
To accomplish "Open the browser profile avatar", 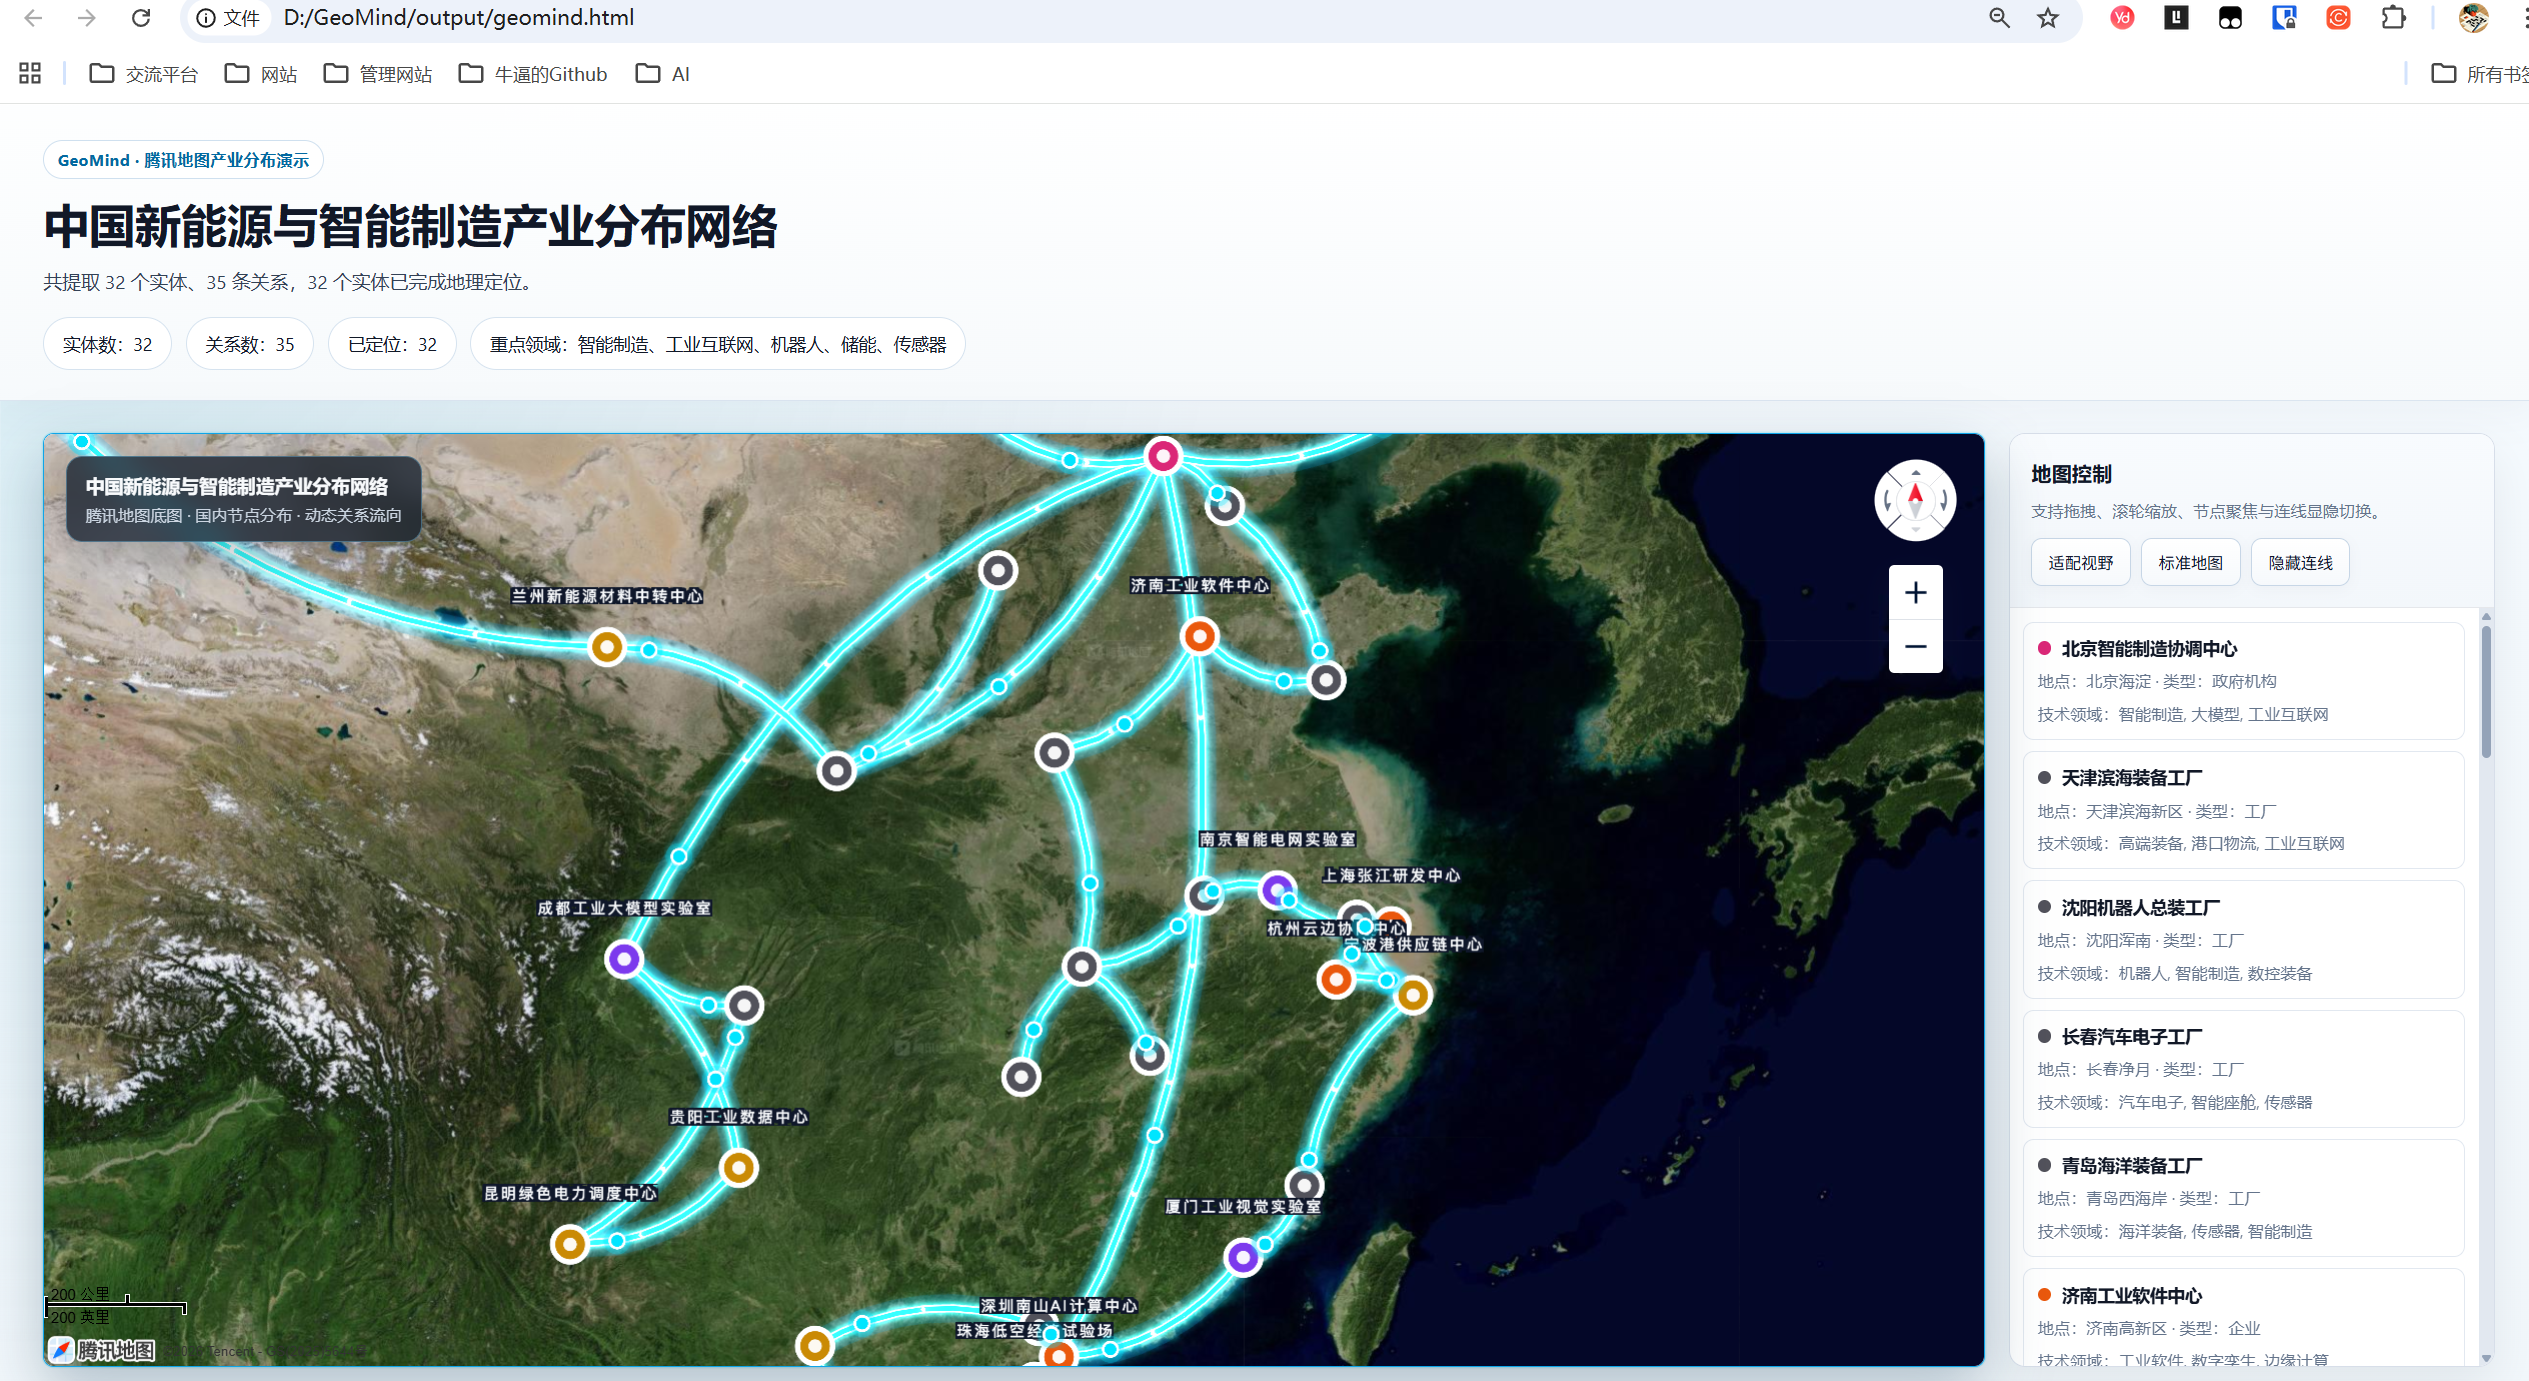I will click(x=2473, y=18).
